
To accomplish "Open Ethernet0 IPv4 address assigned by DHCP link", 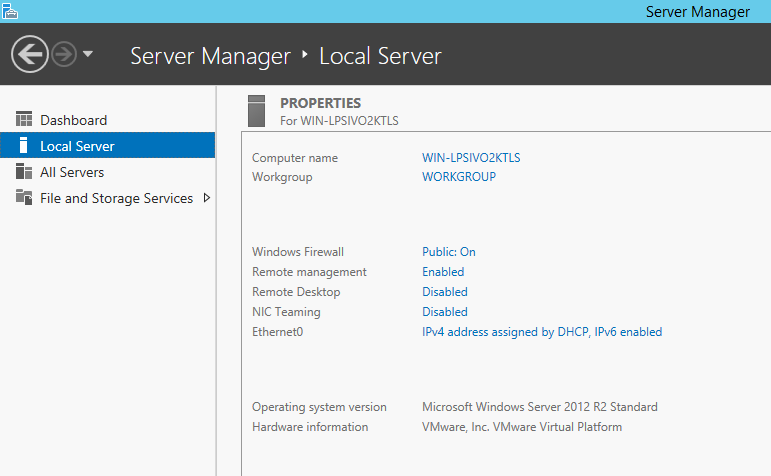I will click(542, 332).
